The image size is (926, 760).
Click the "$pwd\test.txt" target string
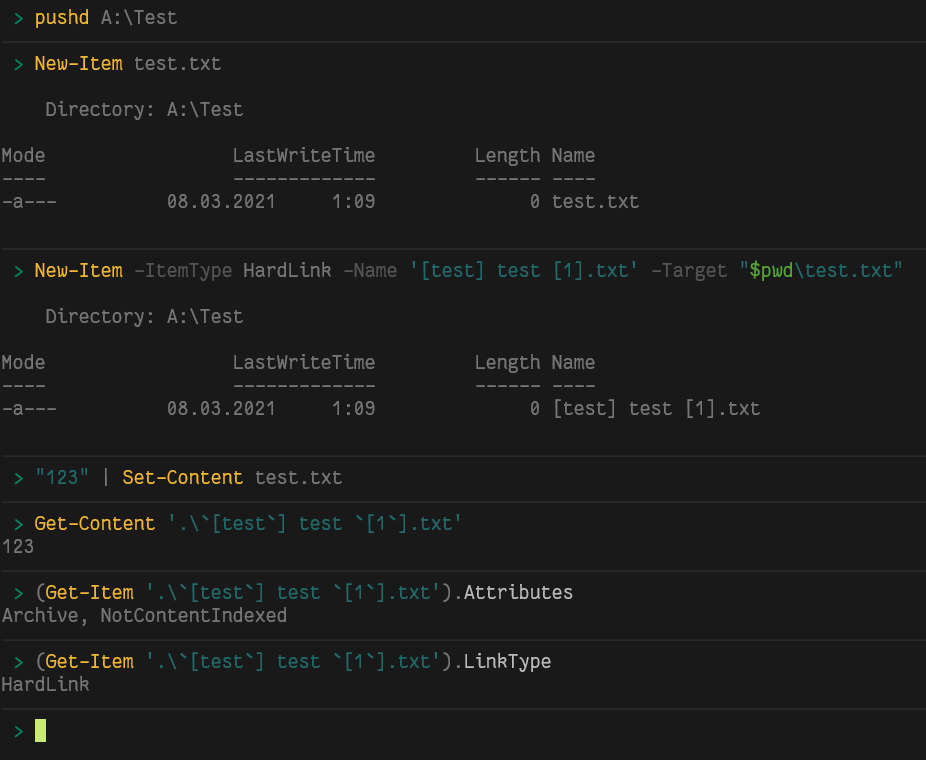pos(820,270)
